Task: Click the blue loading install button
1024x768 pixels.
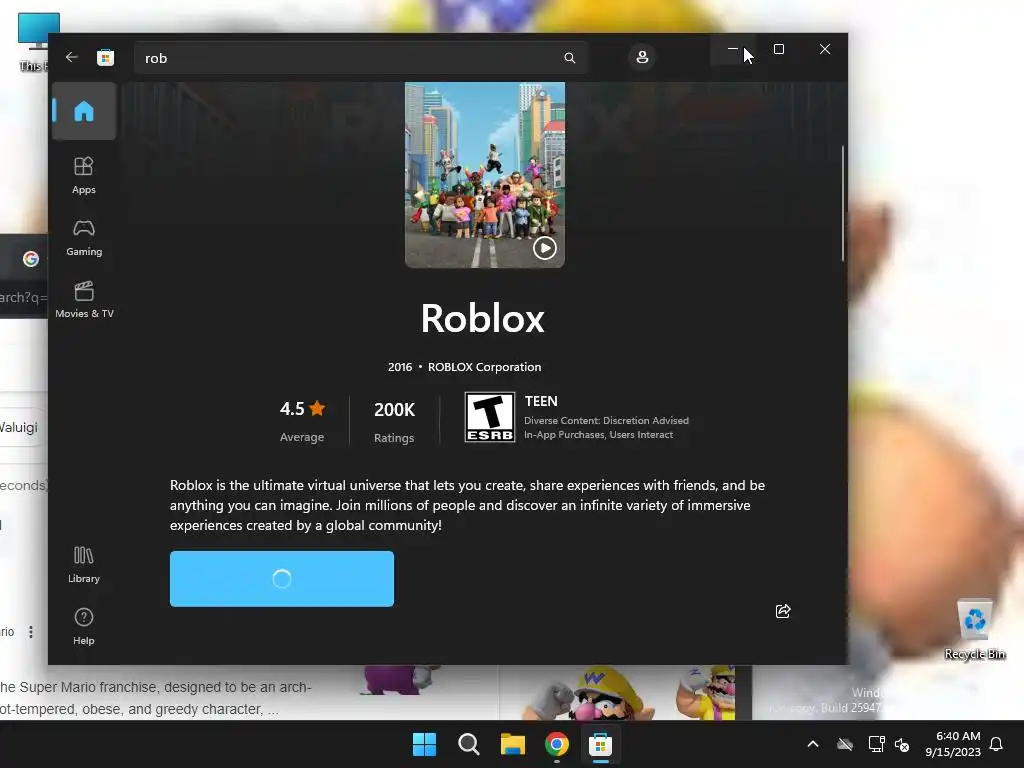Action: pos(281,579)
